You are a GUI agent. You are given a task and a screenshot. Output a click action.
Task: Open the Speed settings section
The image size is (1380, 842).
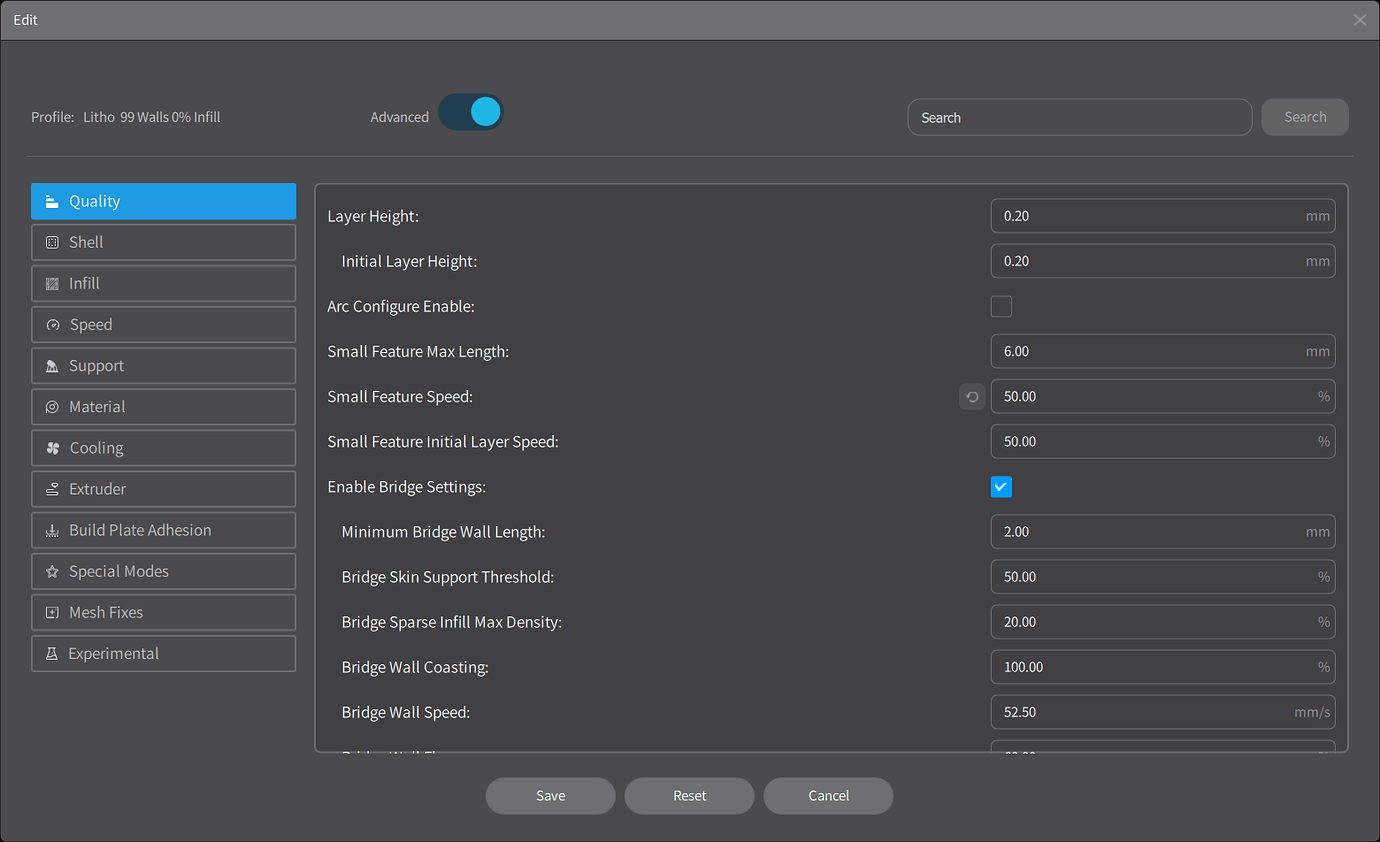click(163, 324)
